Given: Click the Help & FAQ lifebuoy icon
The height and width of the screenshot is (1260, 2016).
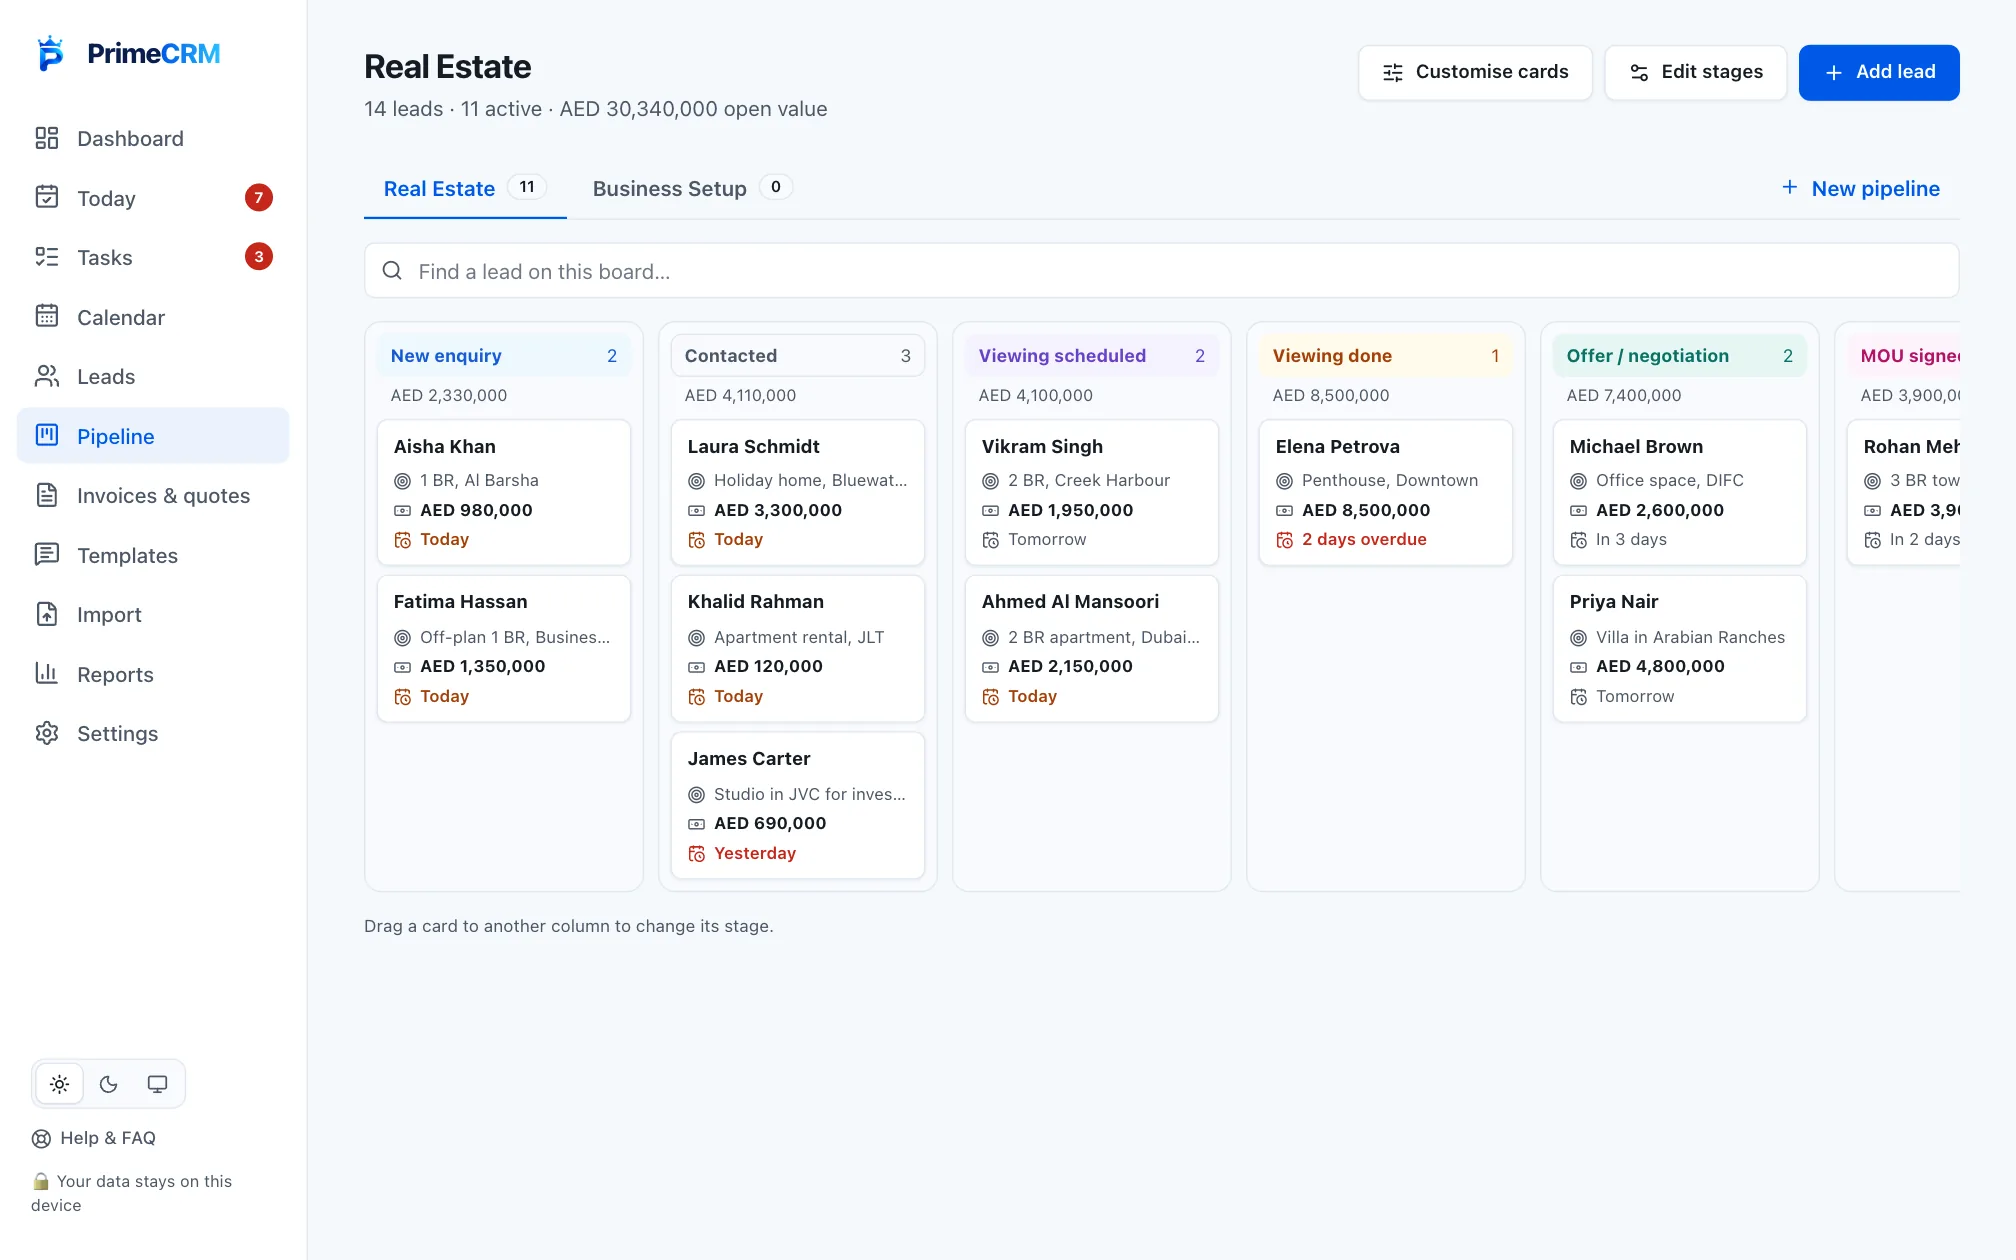Looking at the screenshot, I should 41,1138.
